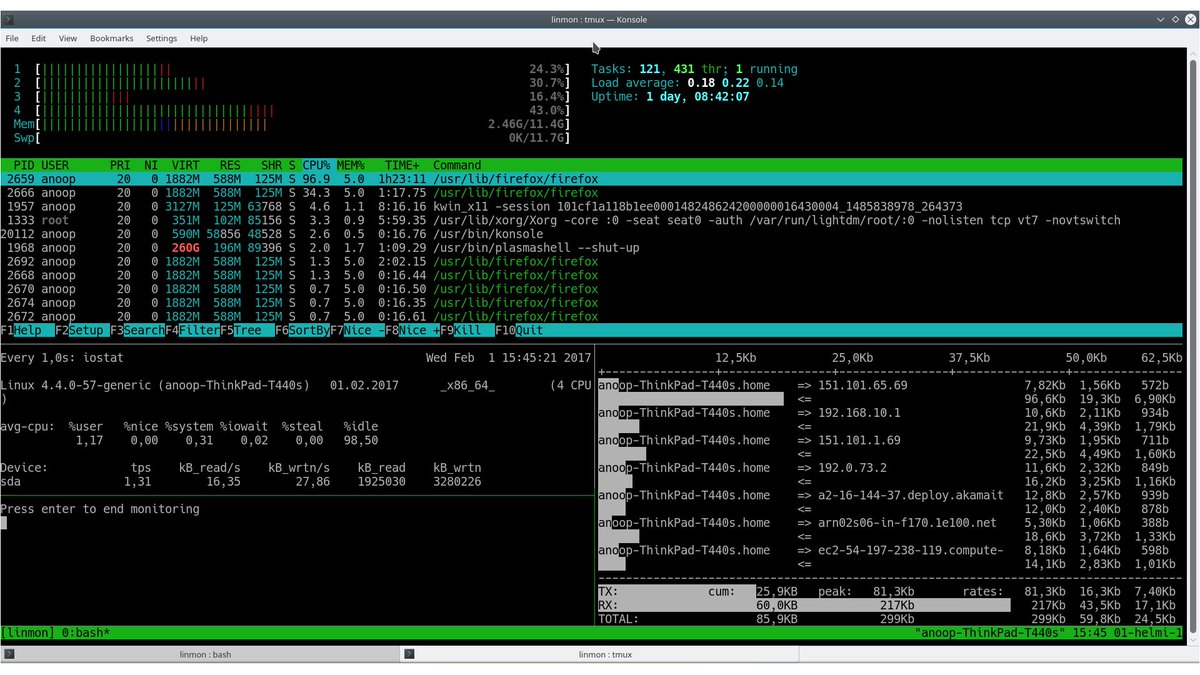The image size is (1200, 675).
Task: Open the Edit menu
Action: (38, 38)
